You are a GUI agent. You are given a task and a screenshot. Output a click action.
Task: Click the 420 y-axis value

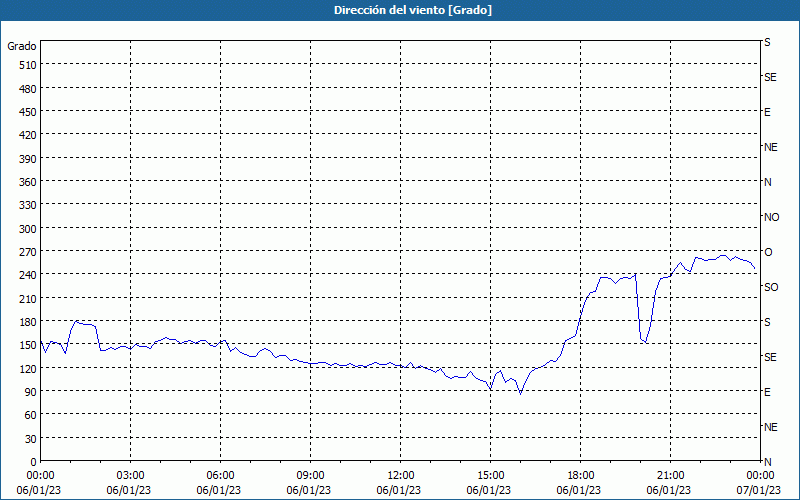[x=29, y=135]
